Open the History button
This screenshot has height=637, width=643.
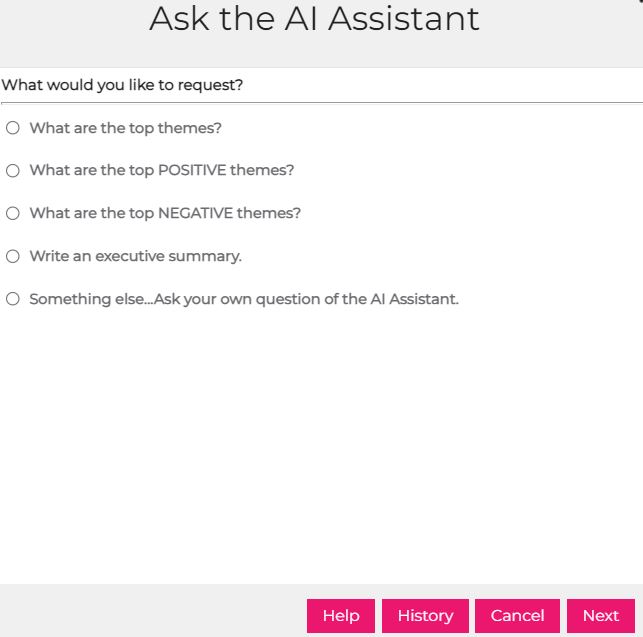tap(425, 616)
